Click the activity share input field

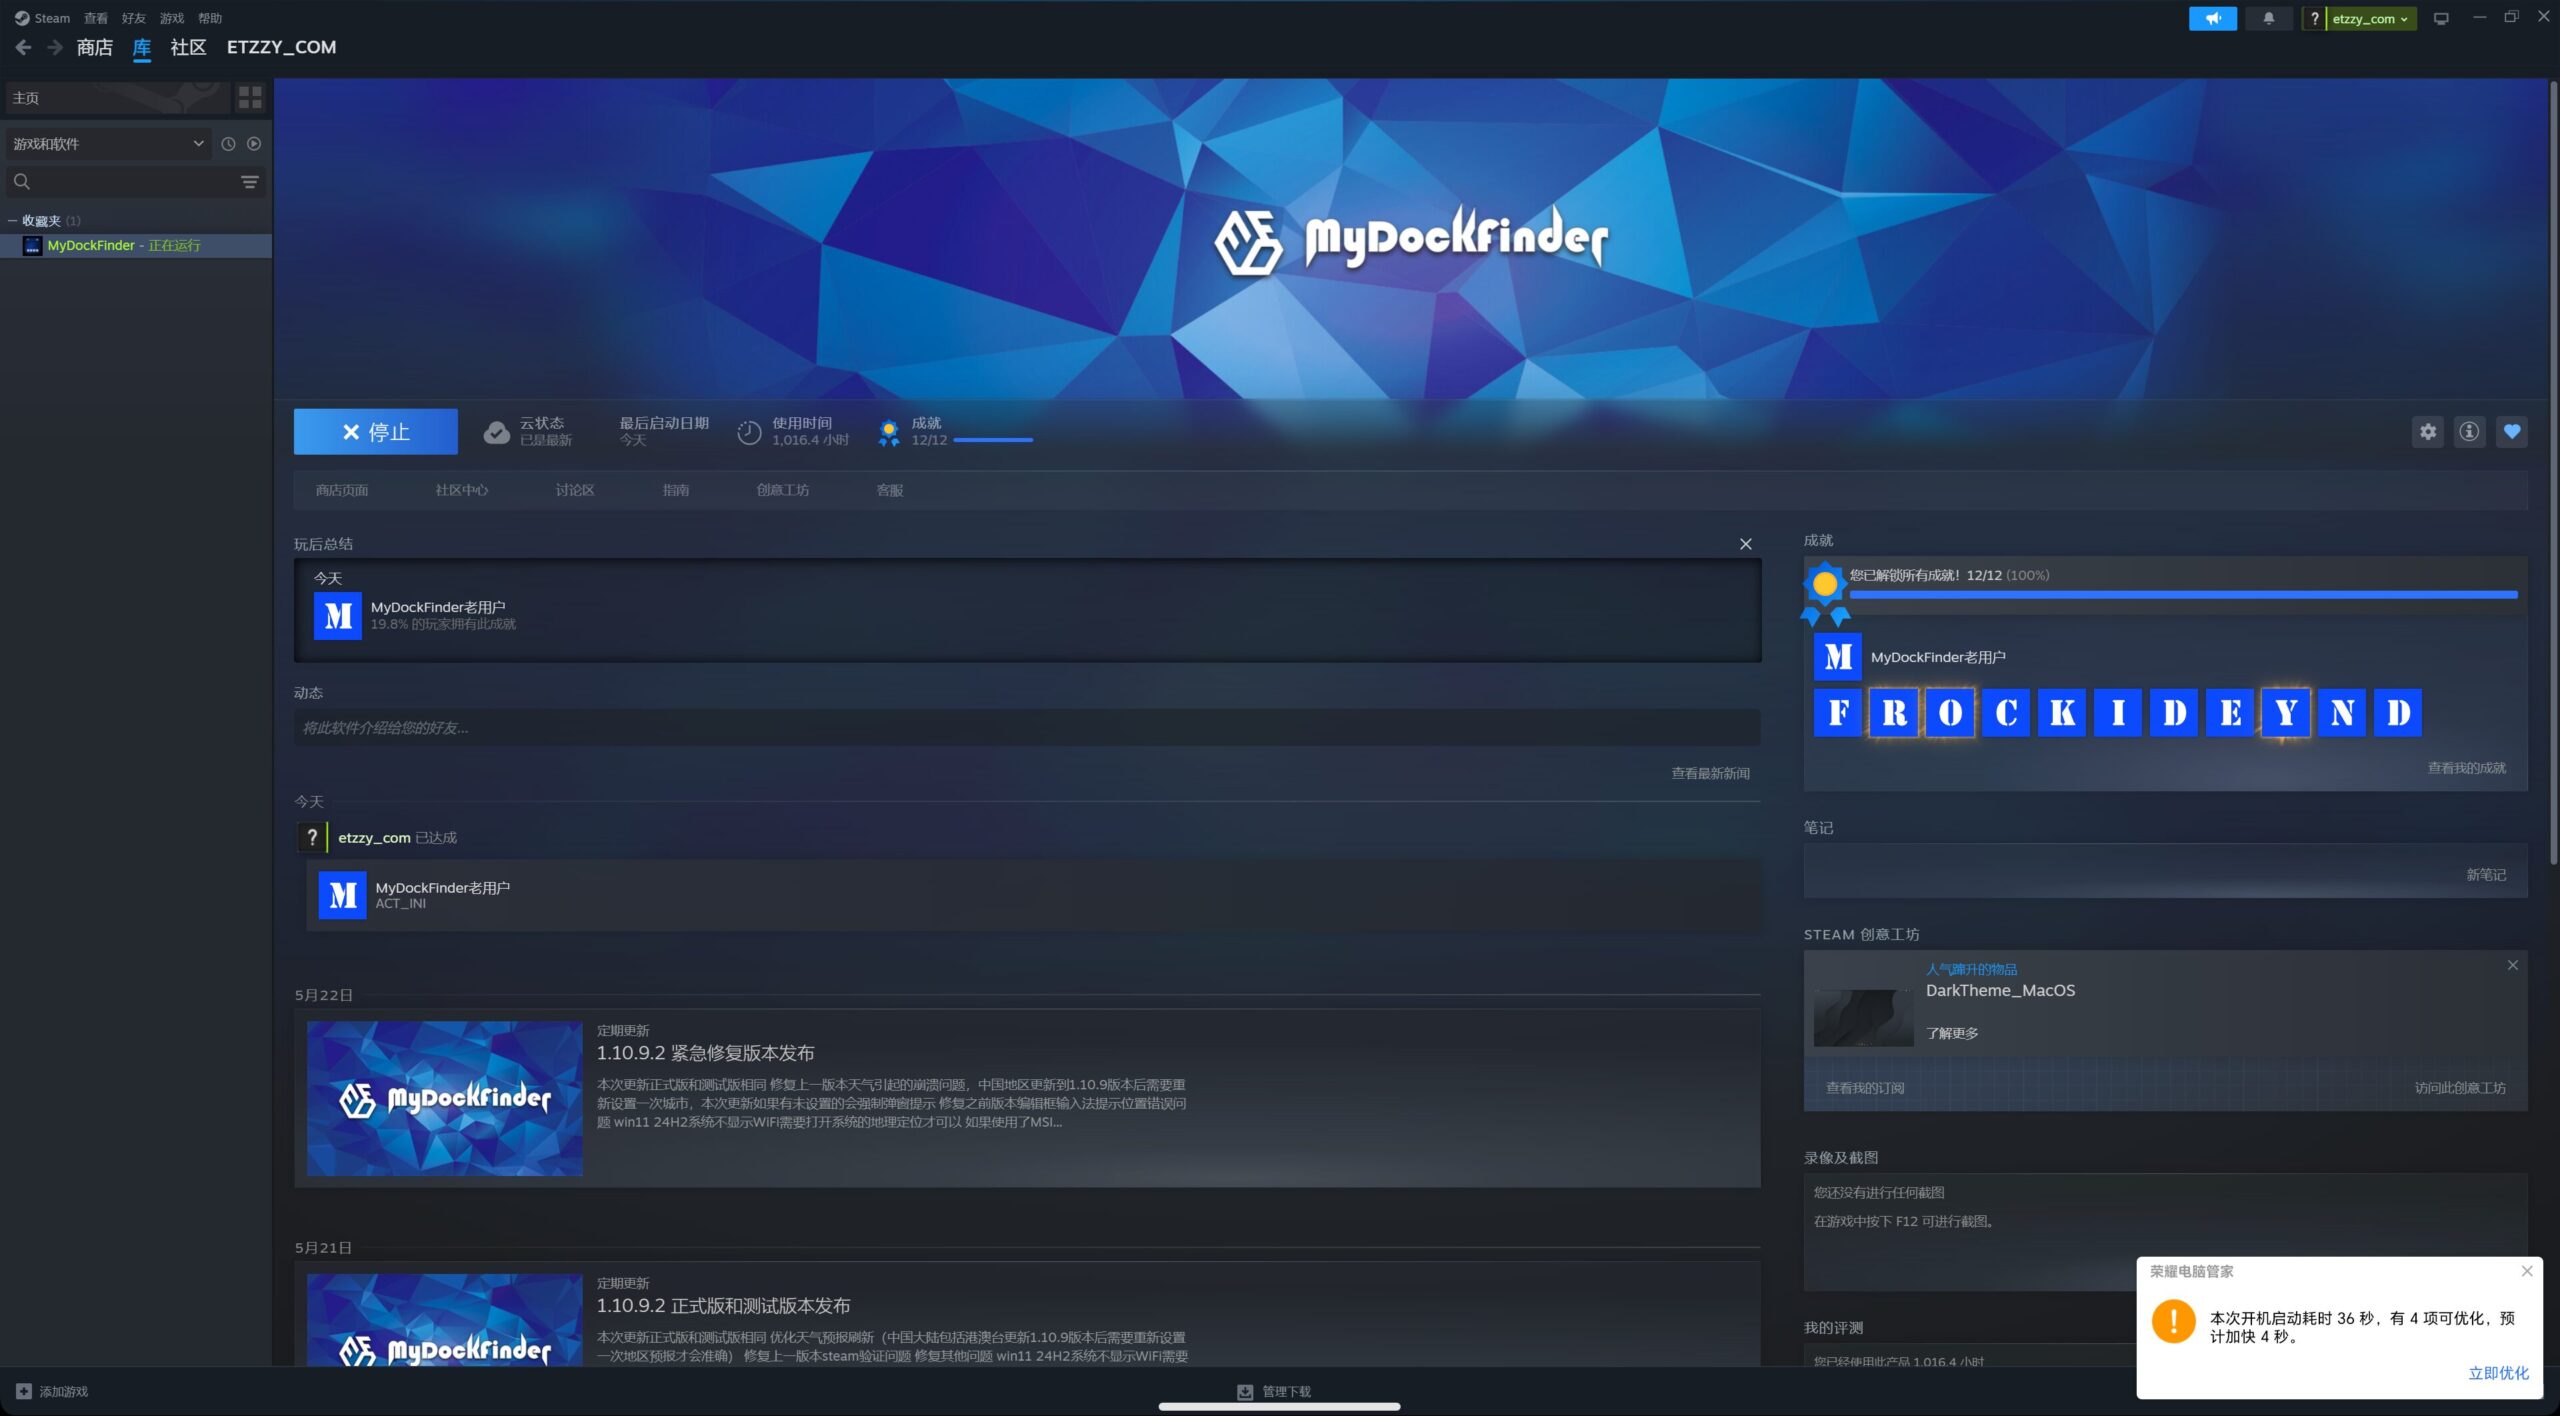pyautogui.click(x=1026, y=727)
